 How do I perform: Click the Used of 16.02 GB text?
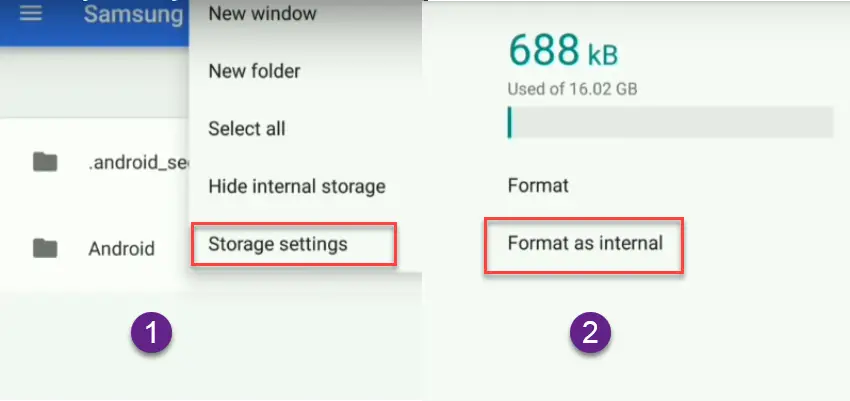(572, 88)
